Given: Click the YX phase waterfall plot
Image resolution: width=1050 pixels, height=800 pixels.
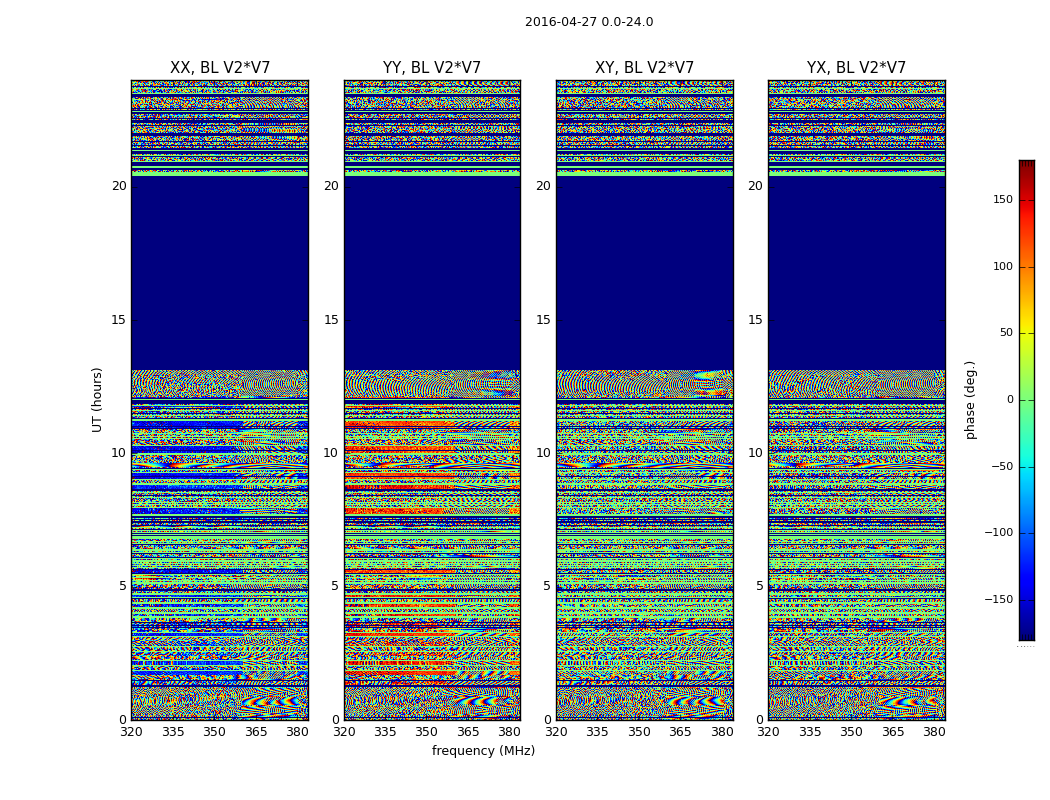Looking at the screenshot, I should 856,400.
